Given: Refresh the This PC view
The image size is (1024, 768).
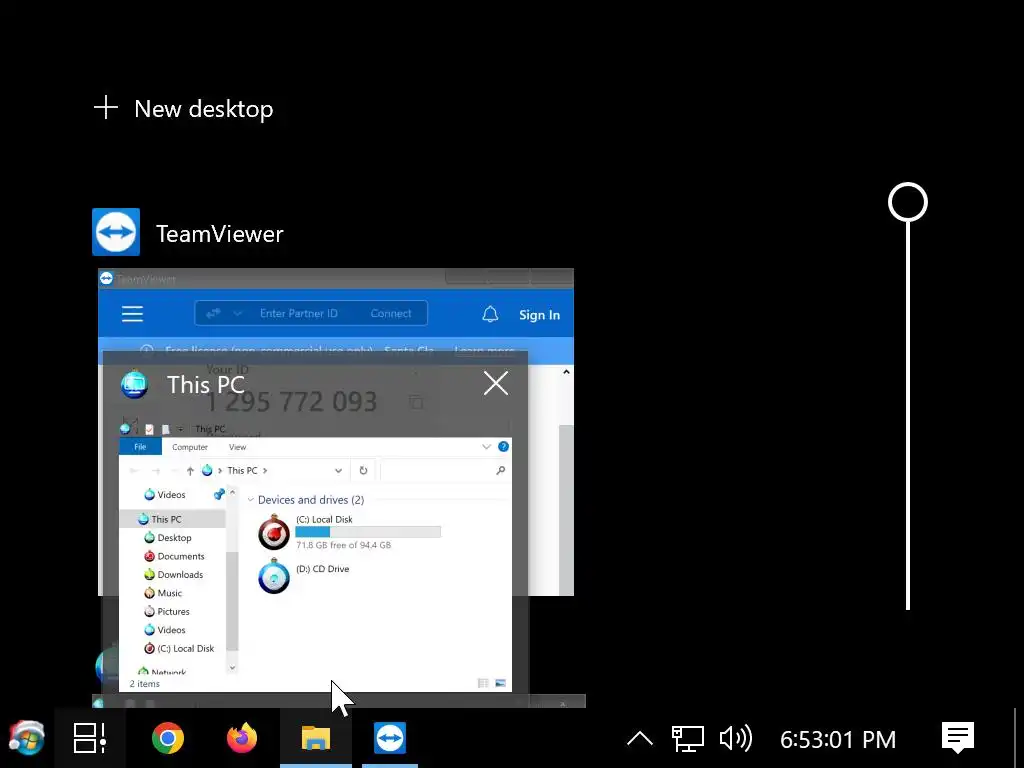Looking at the screenshot, I should [363, 470].
